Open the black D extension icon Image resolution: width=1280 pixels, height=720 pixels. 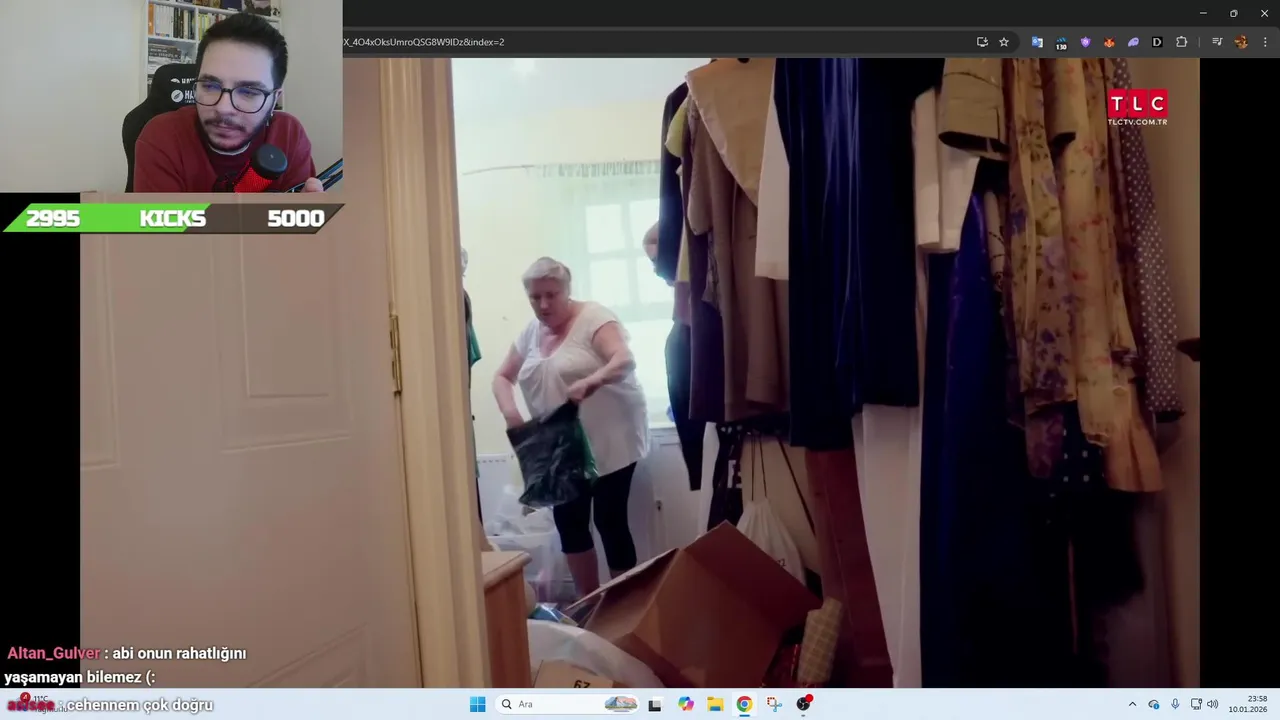[x=1157, y=42]
